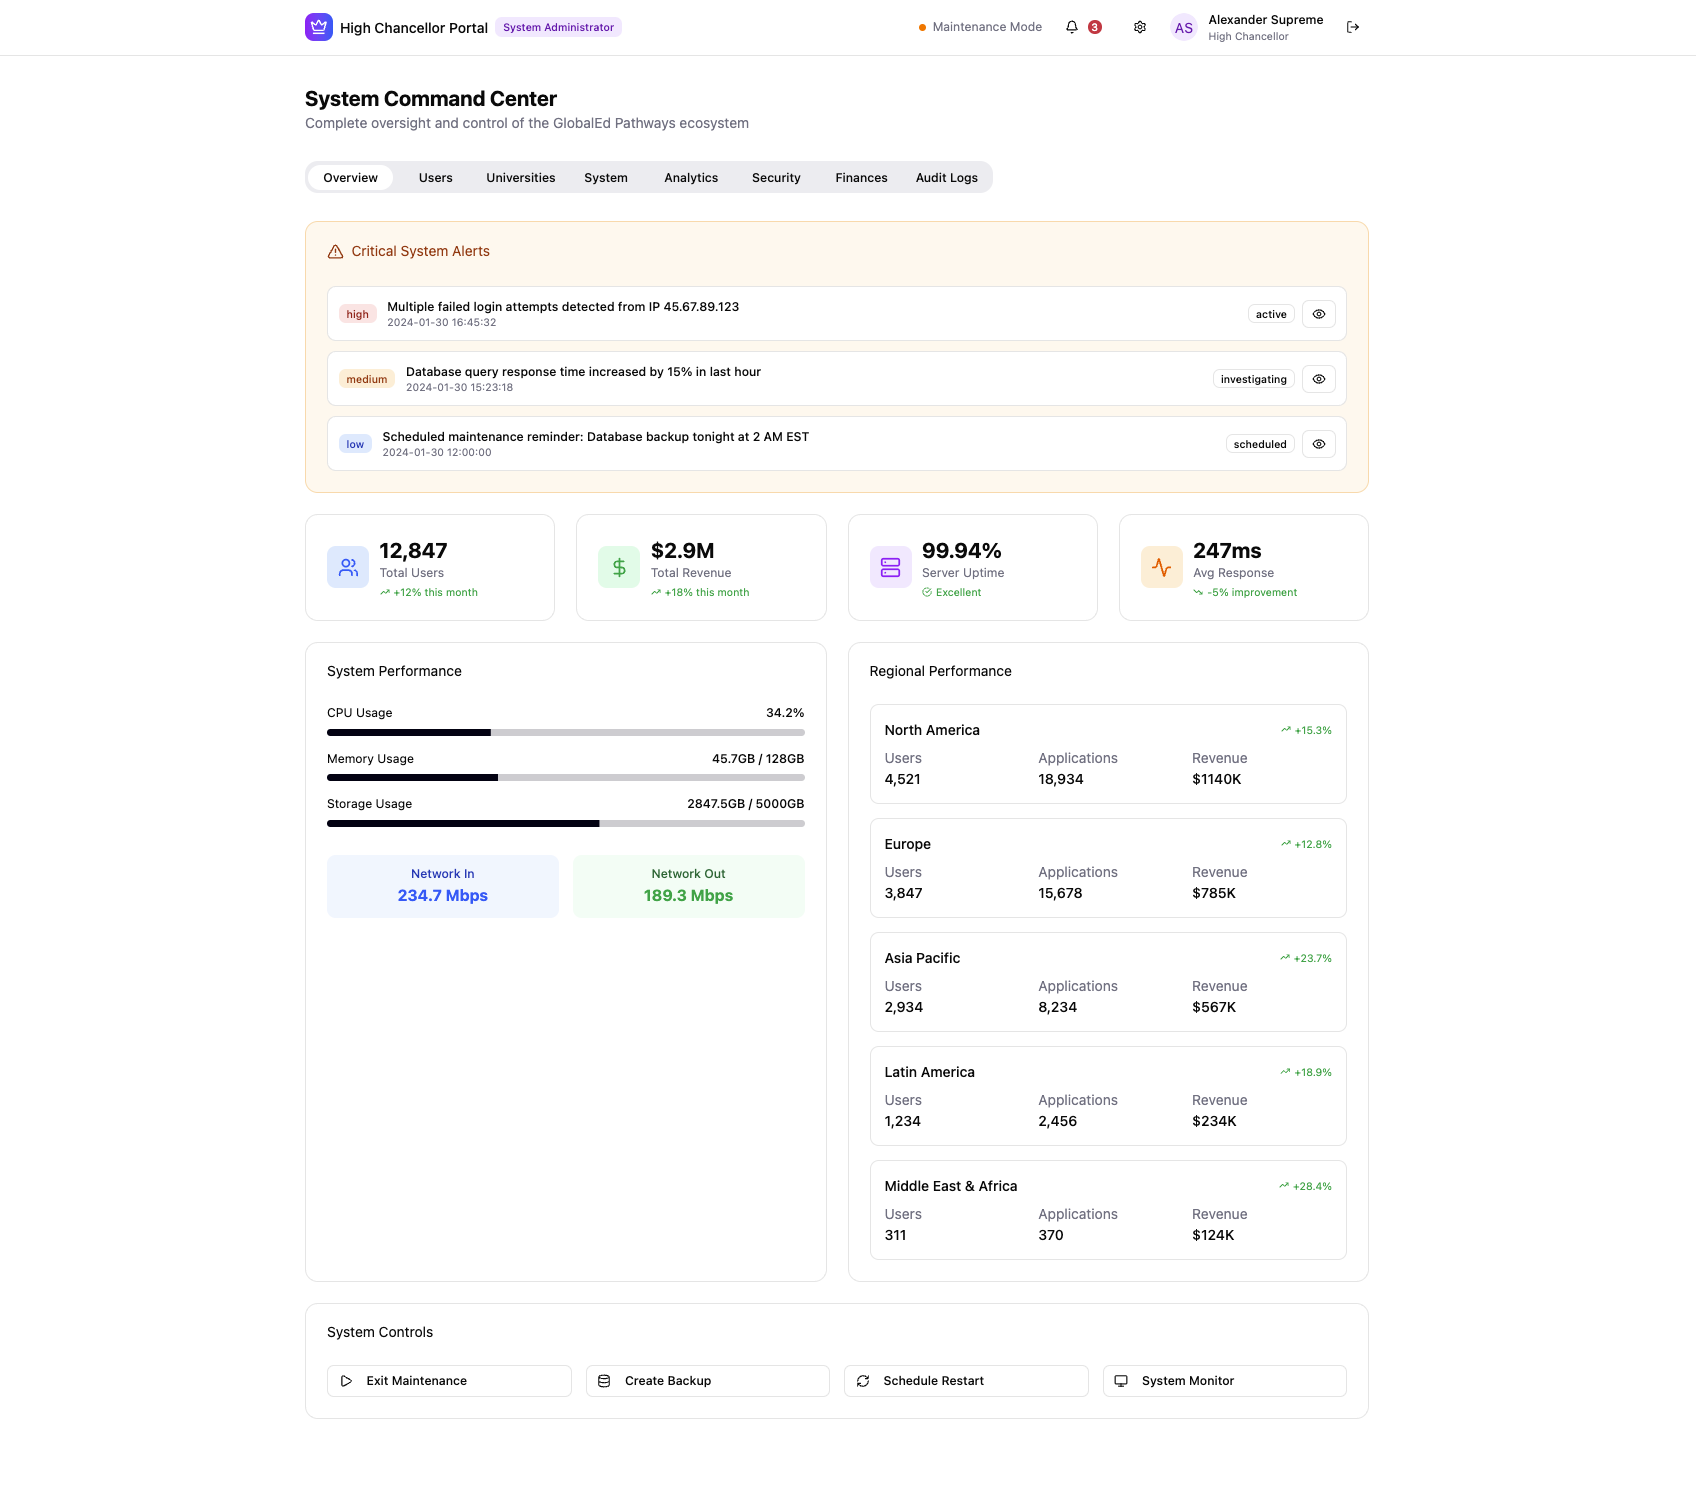The width and height of the screenshot is (1696, 1503).
Task: Click the logout arrow icon
Action: 1353,27
